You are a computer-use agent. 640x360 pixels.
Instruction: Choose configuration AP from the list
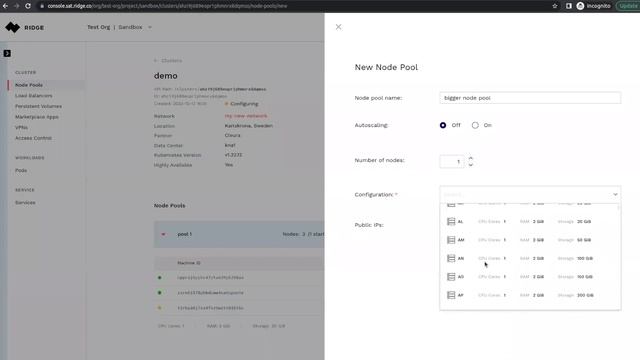(530, 295)
